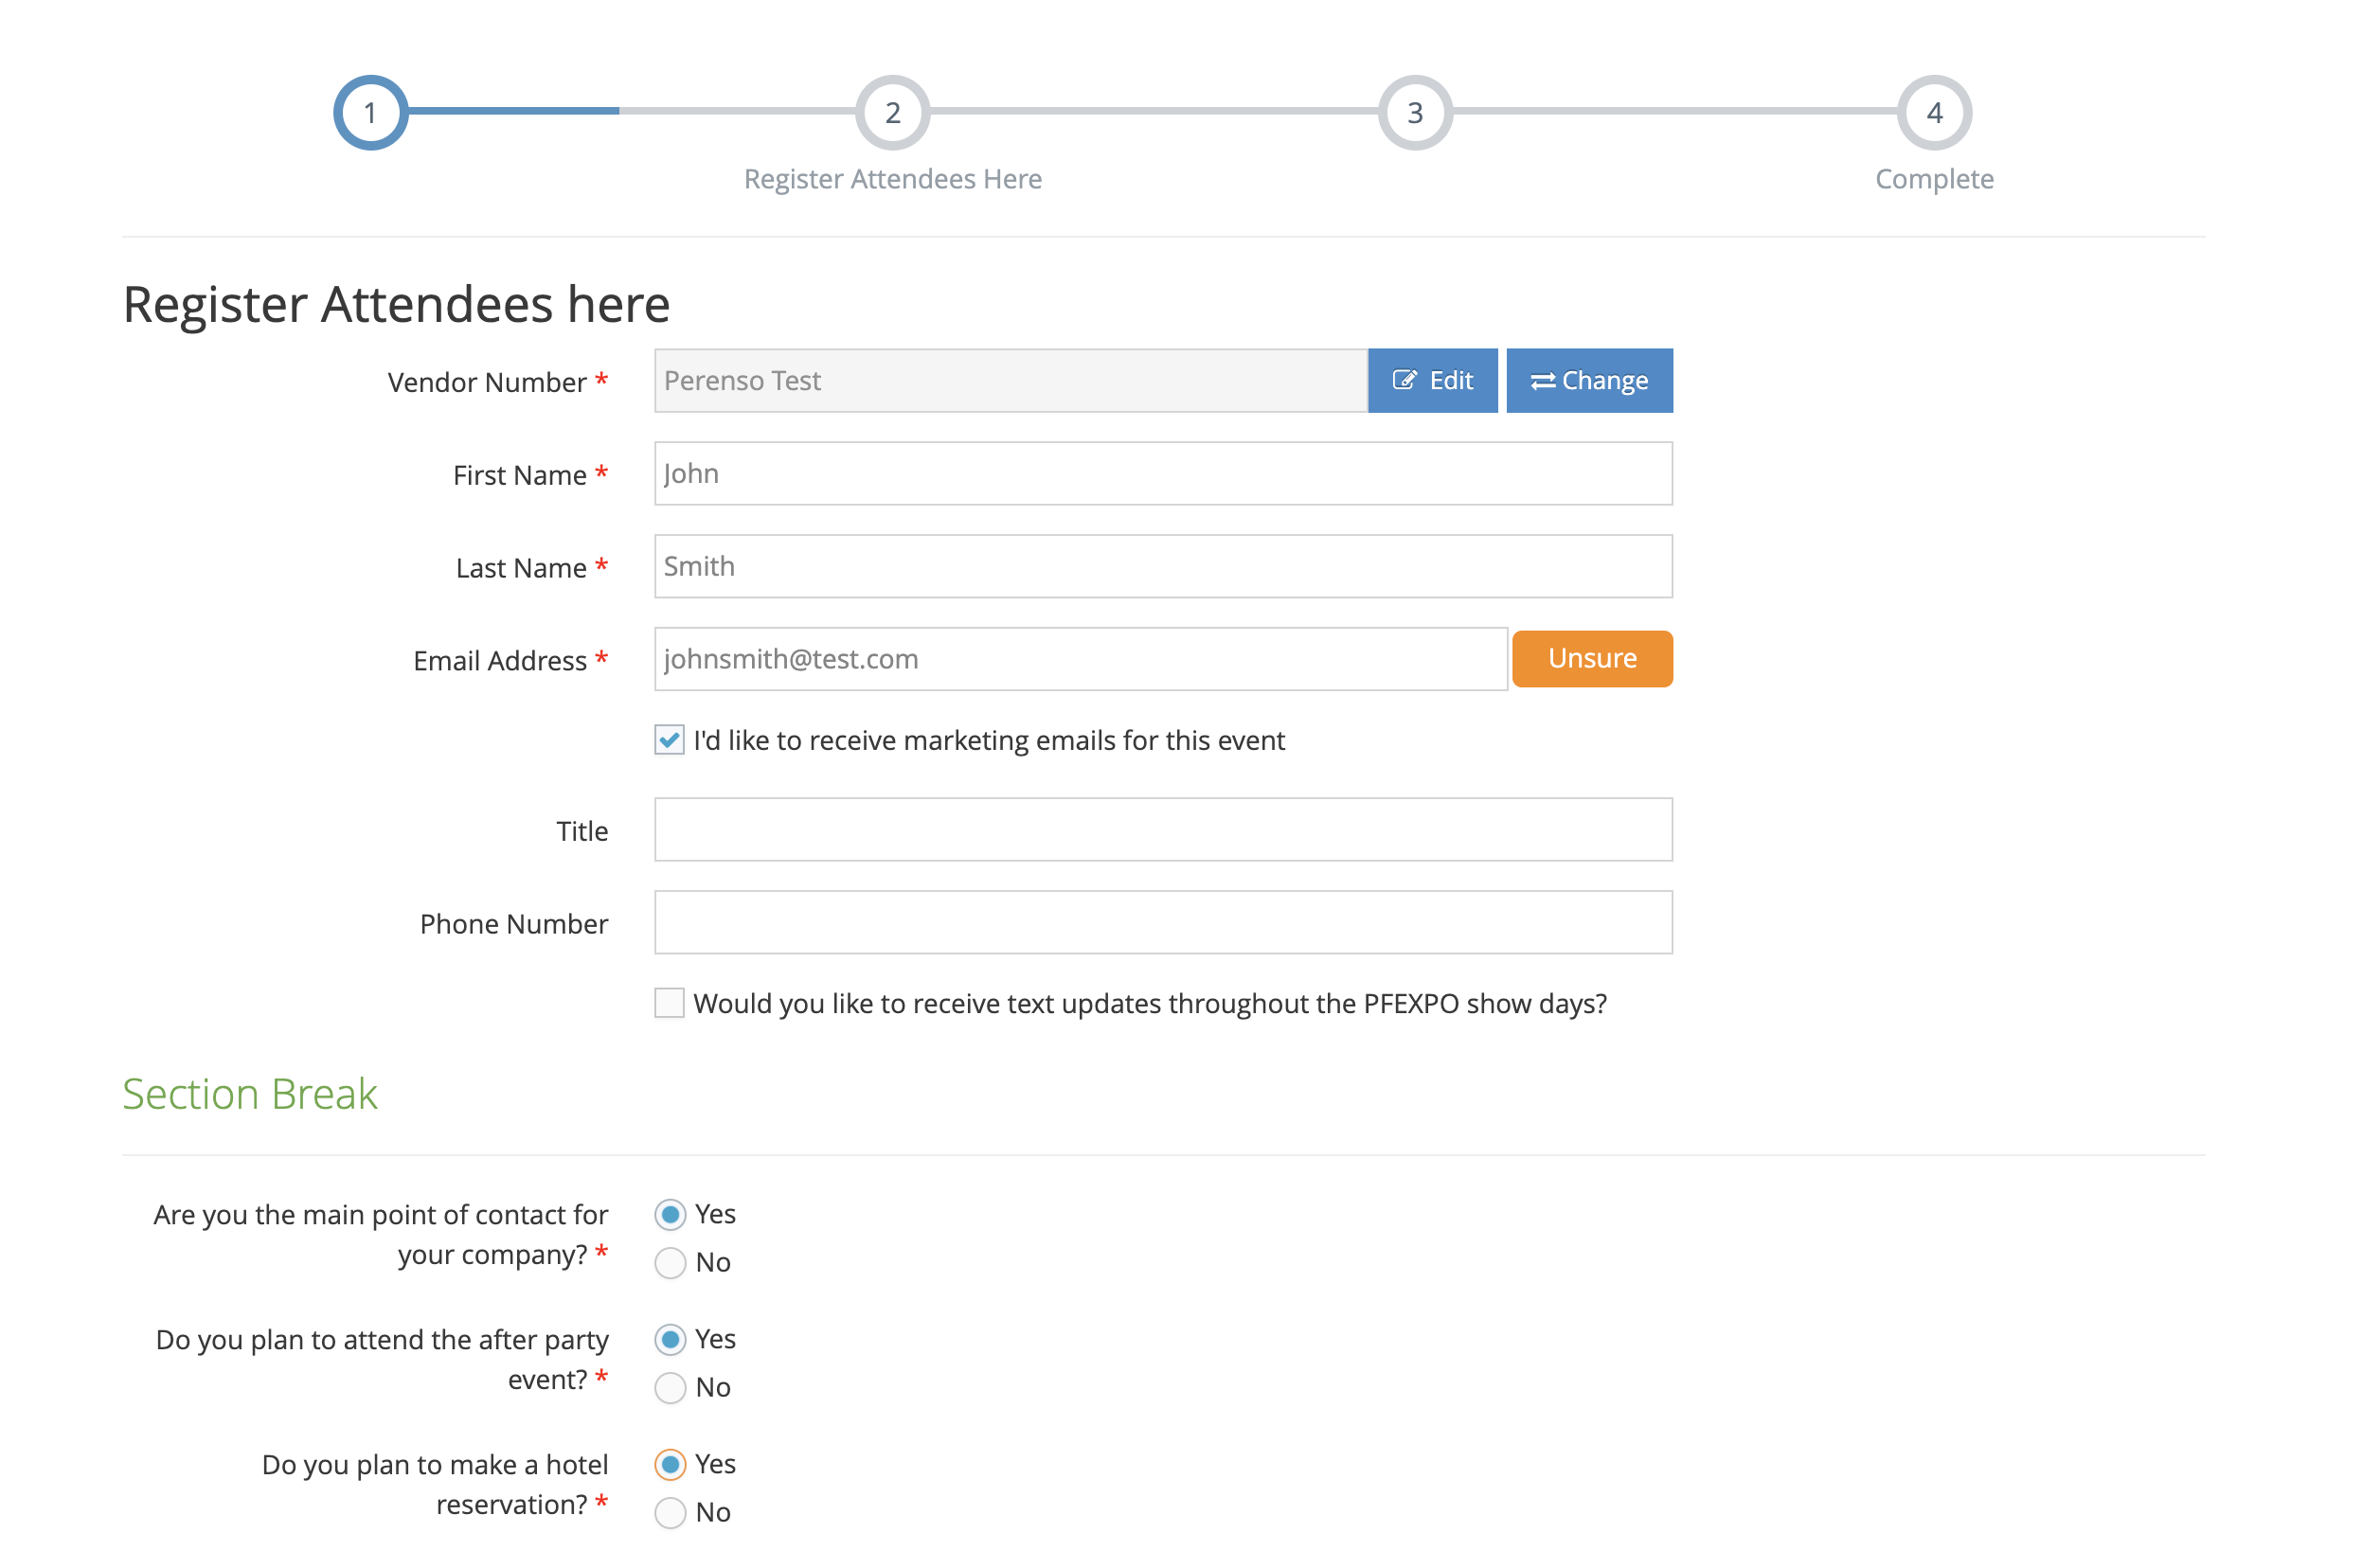Click the Change button beside Vendor Number

tap(1589, 380)
